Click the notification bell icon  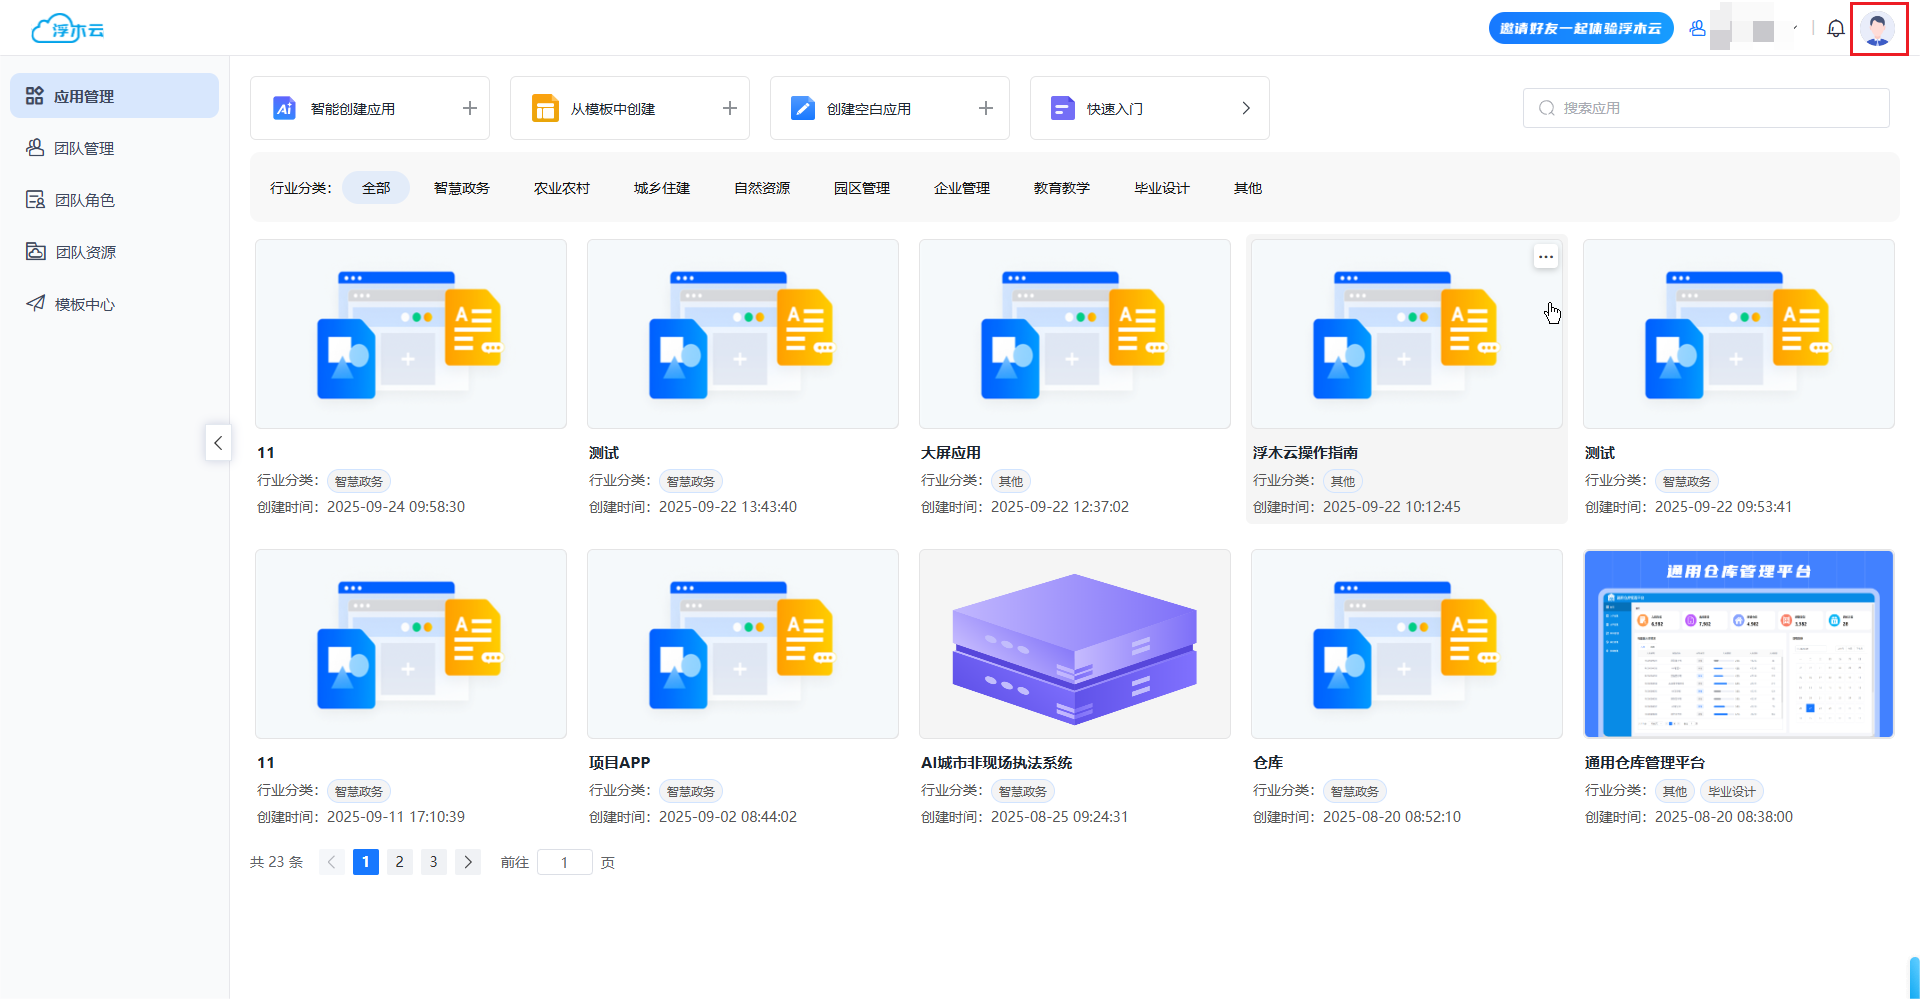pyautogui.click(x=1836, y=29)
